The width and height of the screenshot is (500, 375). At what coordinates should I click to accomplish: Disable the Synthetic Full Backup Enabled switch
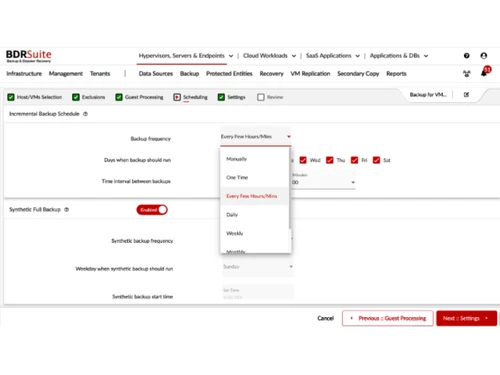point(152,210)
